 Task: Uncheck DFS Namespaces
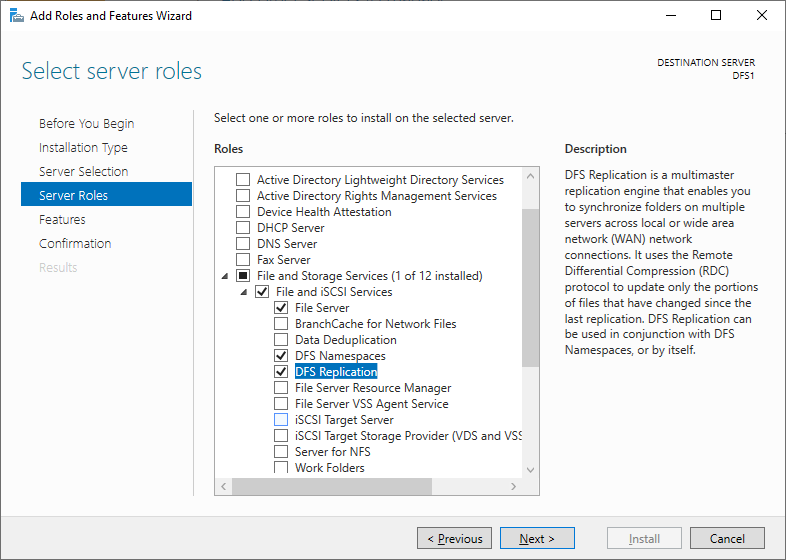point(281,356)
